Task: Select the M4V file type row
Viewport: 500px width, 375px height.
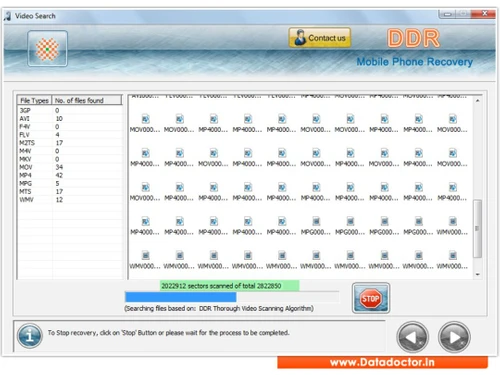Action: (70, 151)
